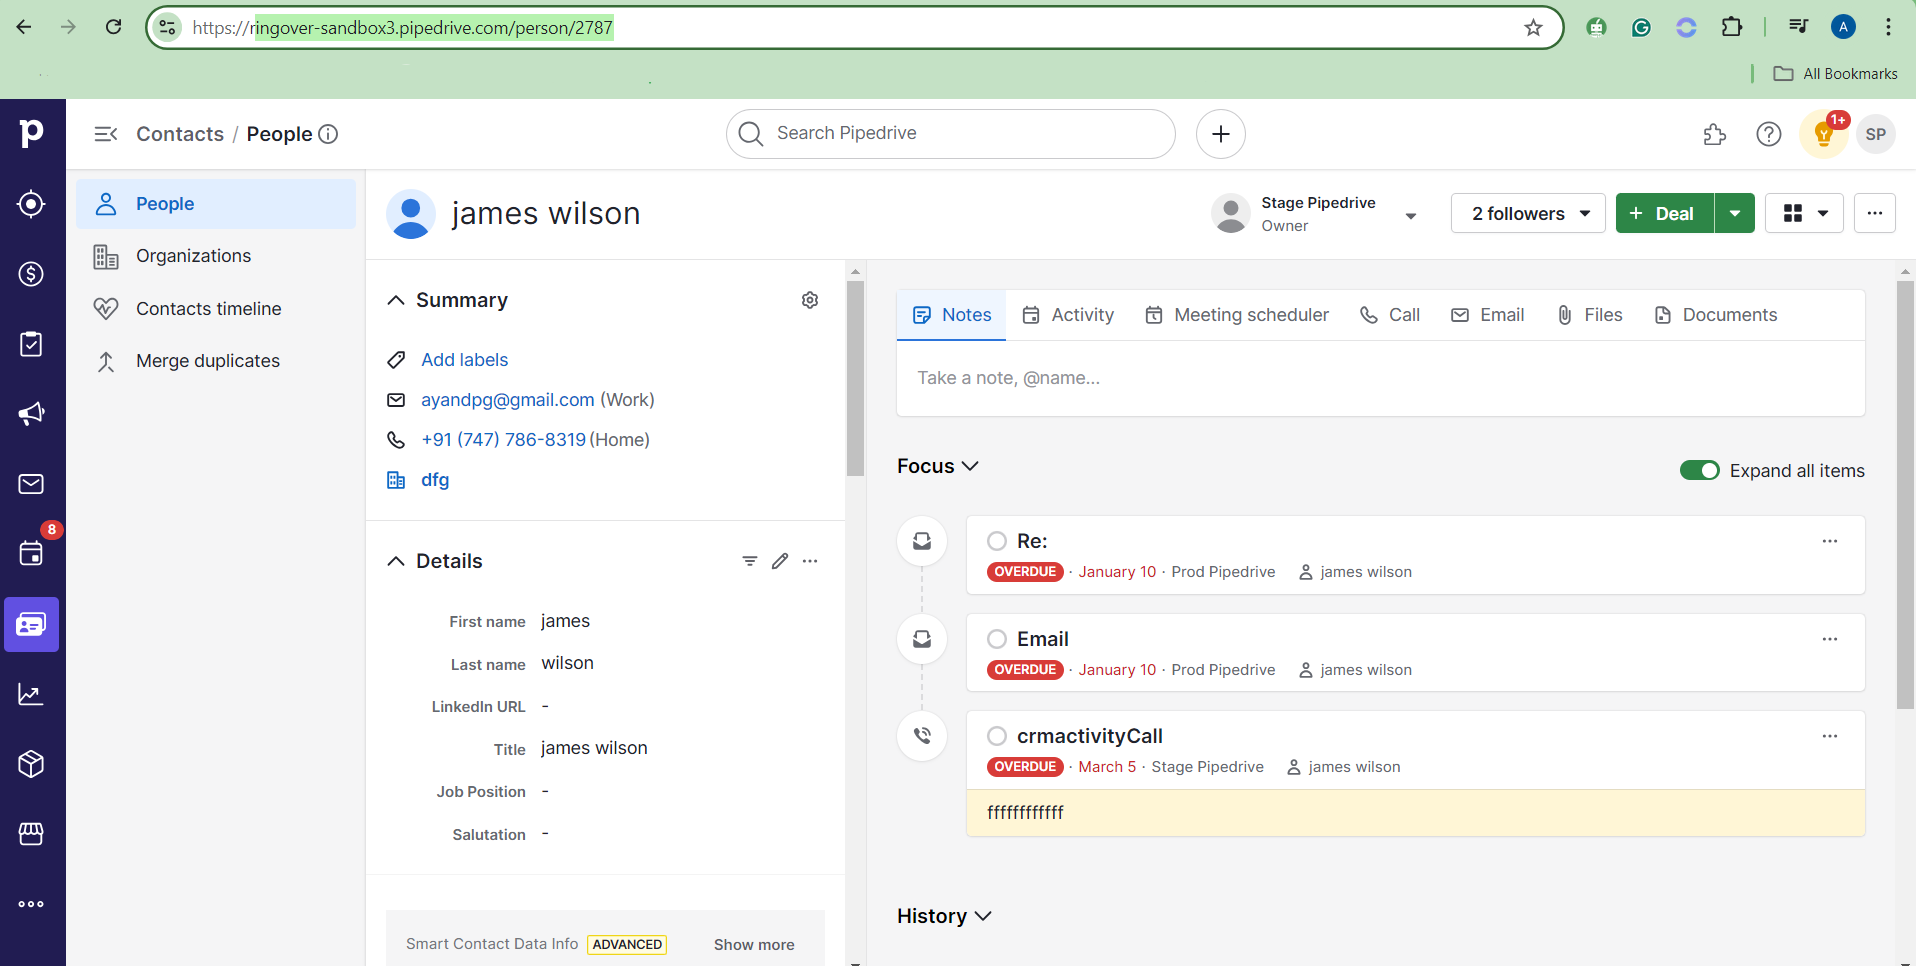
Task: Collapse the Details section
Action: coord(396,561)
